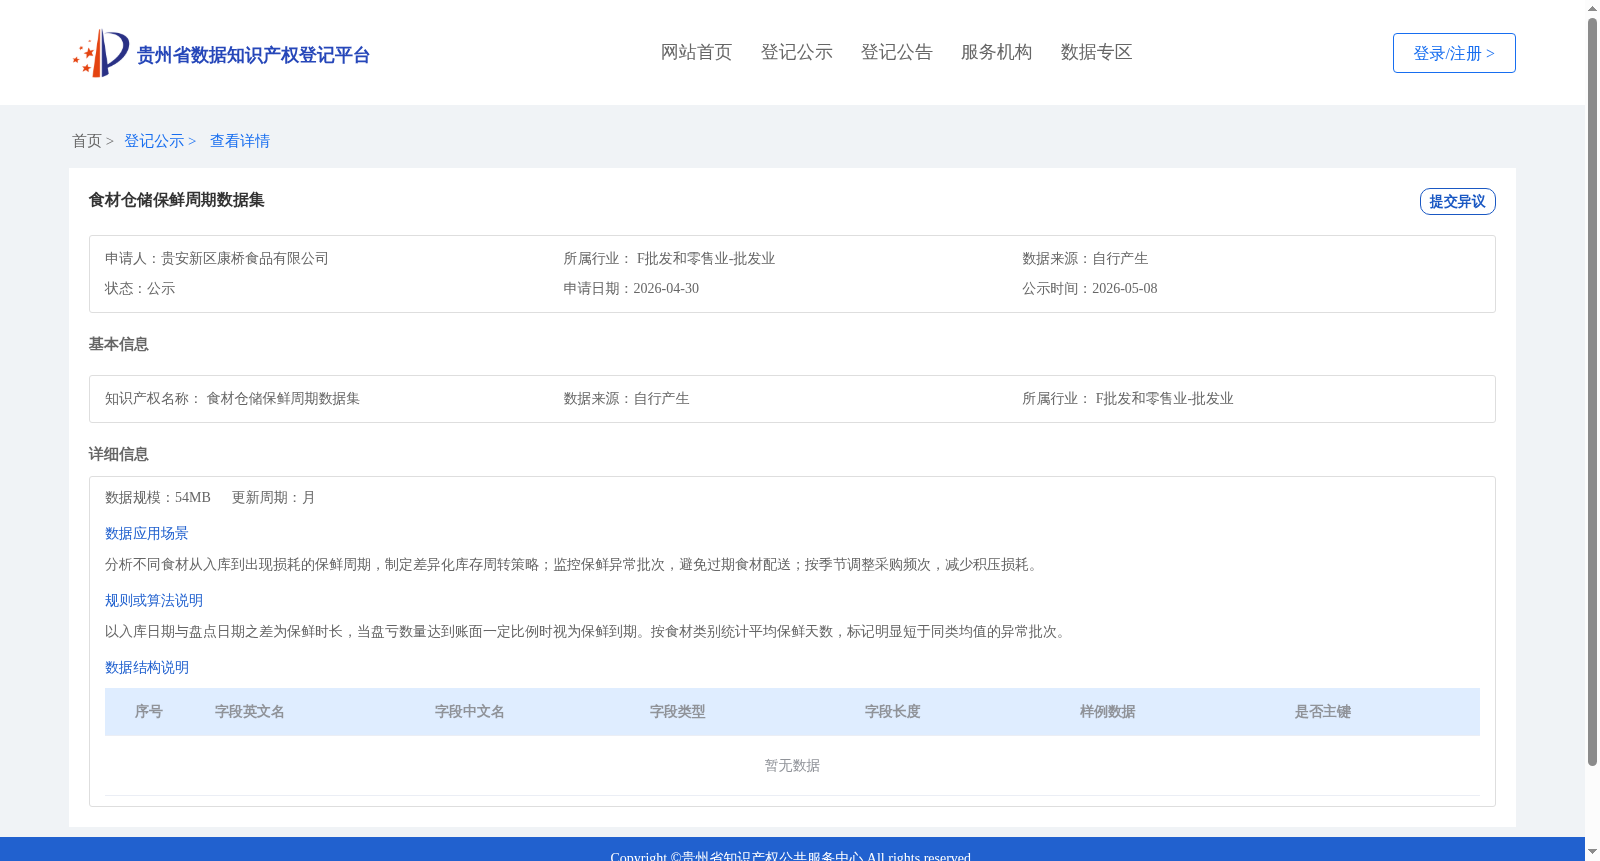
Task: Click the 提交异议 button
Action: pyautogui.click(x=1457, y=201)
